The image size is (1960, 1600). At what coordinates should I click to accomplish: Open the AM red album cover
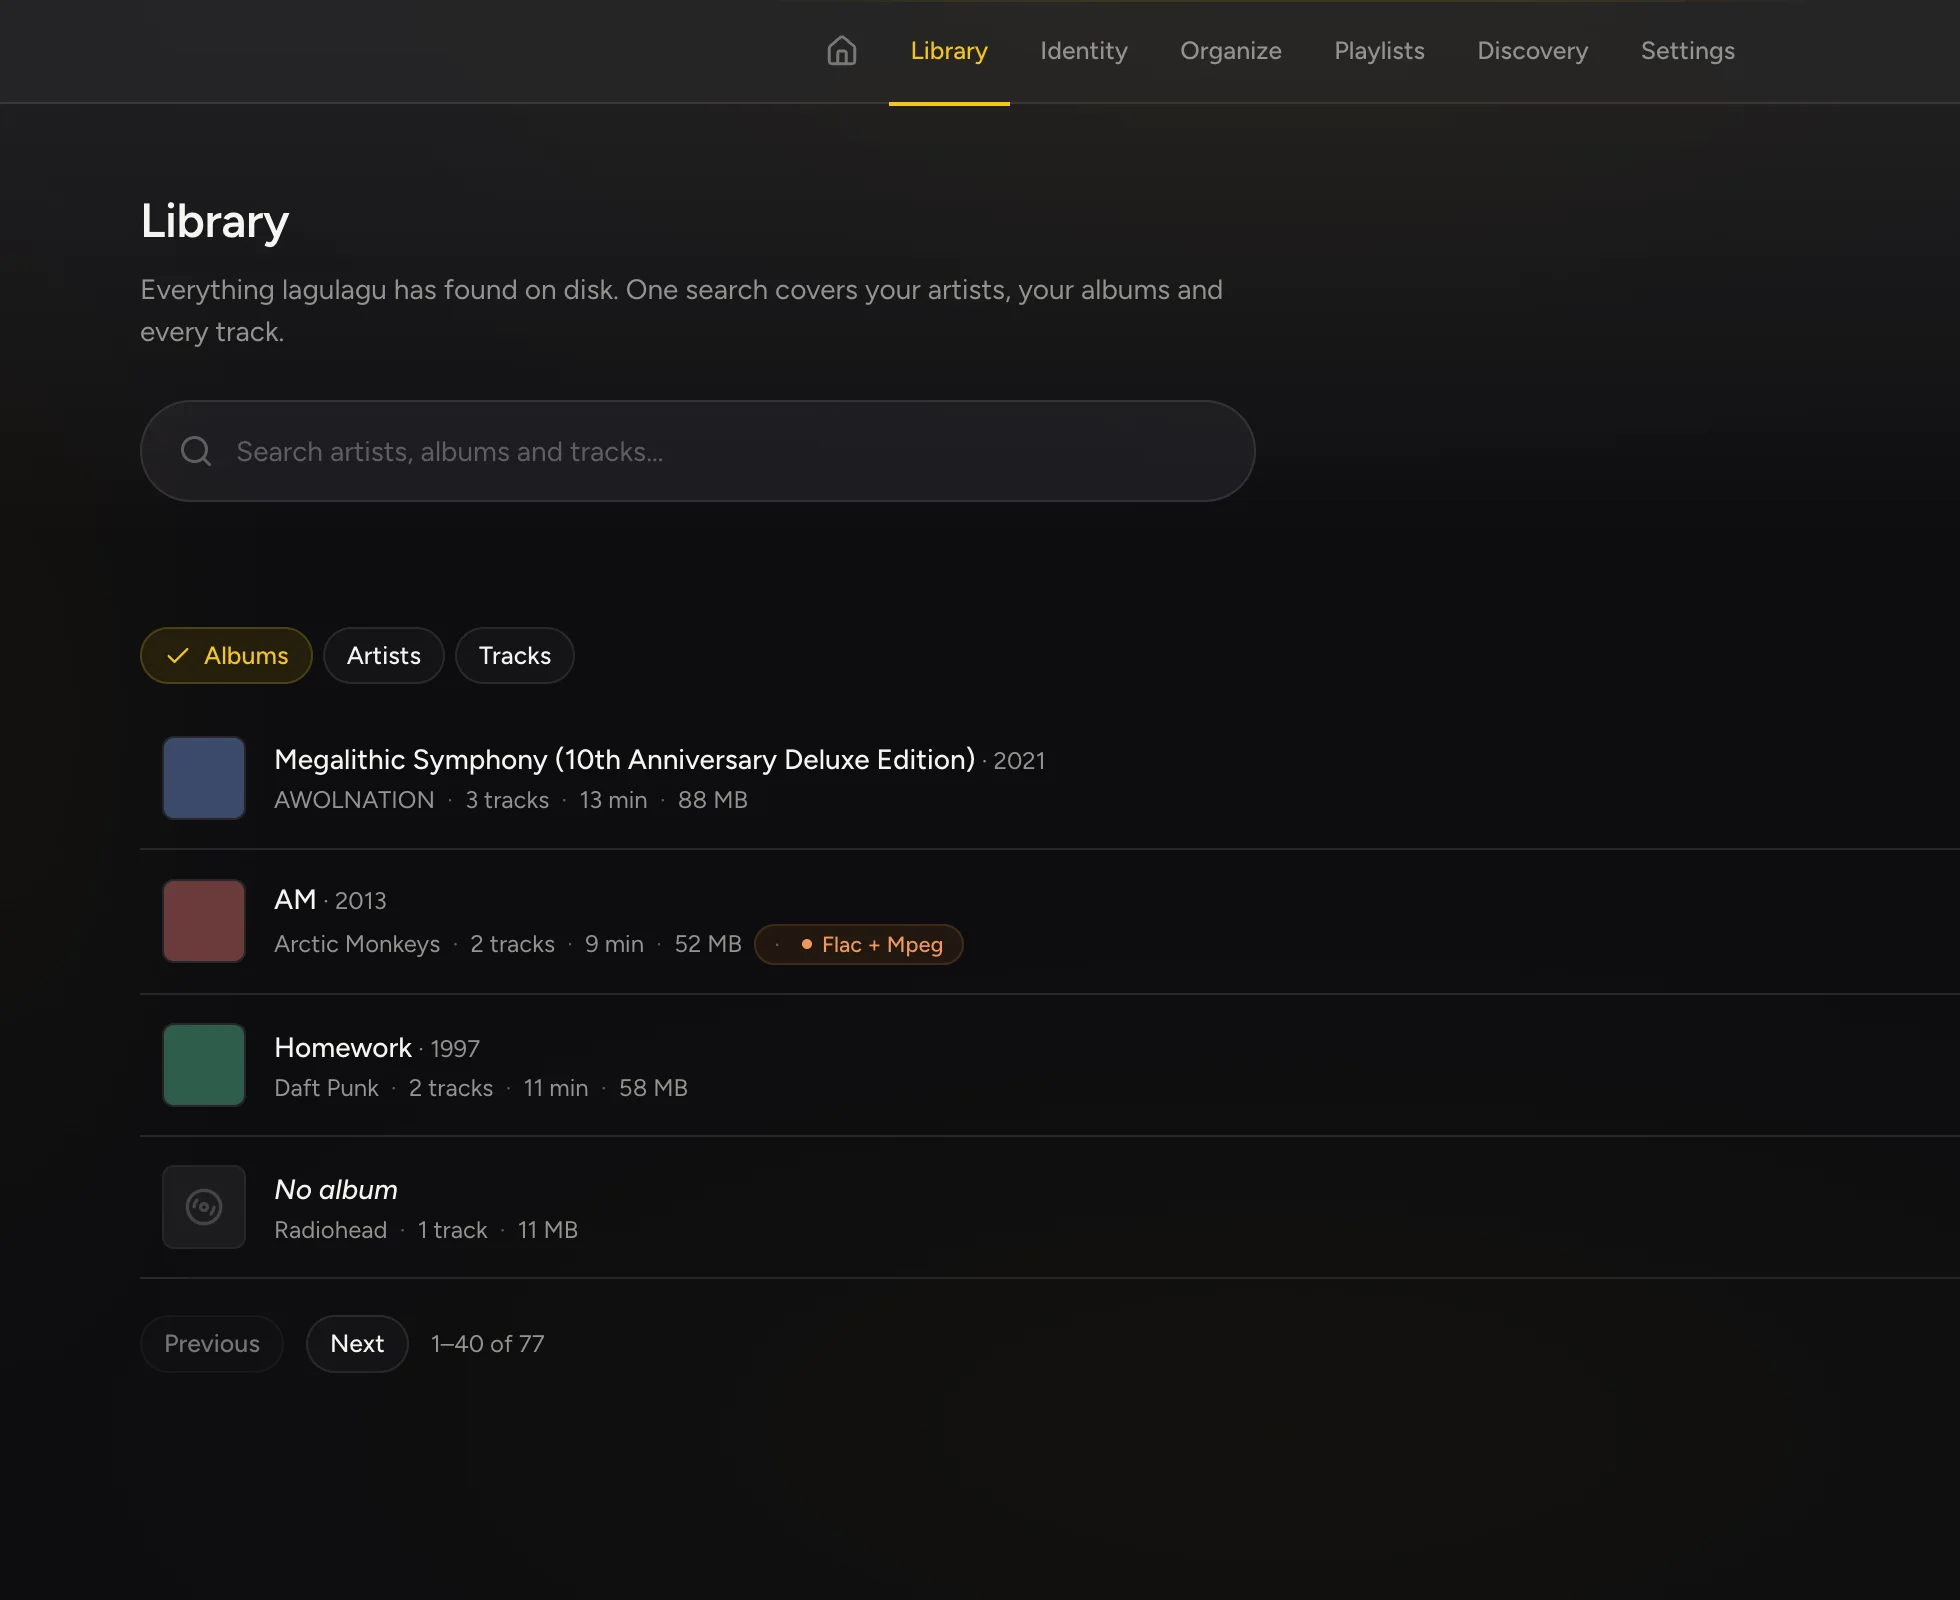coord(204,921)
